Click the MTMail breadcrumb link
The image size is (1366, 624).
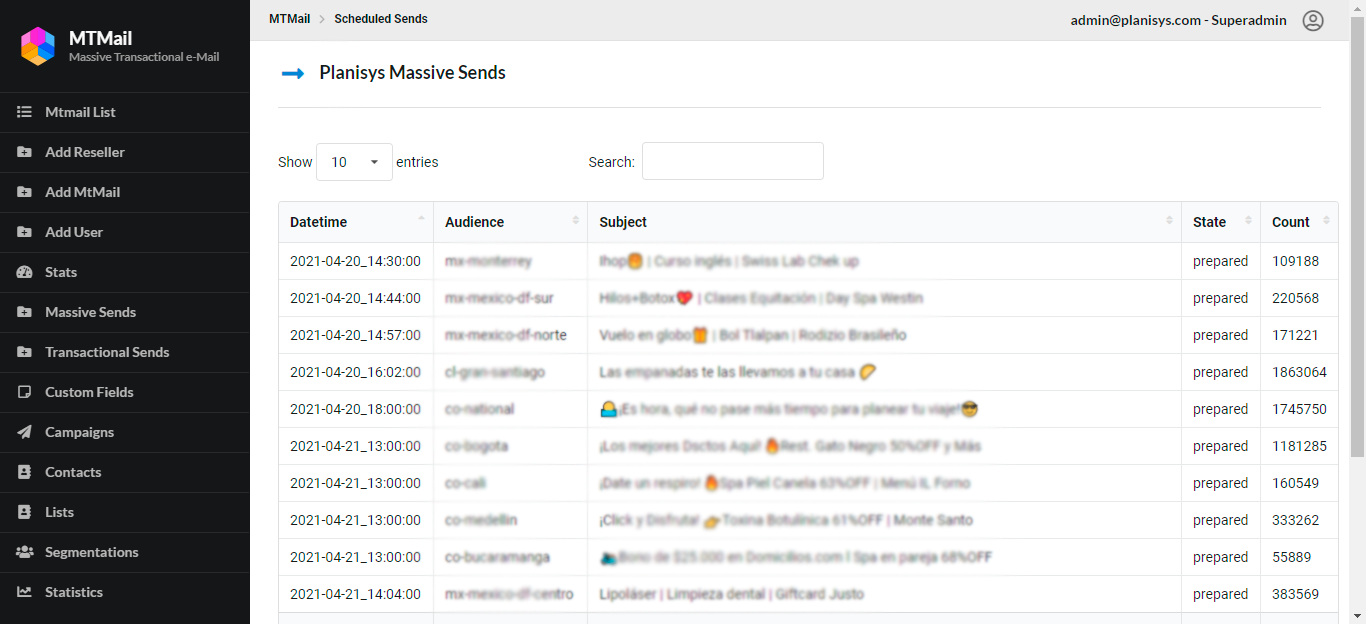click(289, 19)
